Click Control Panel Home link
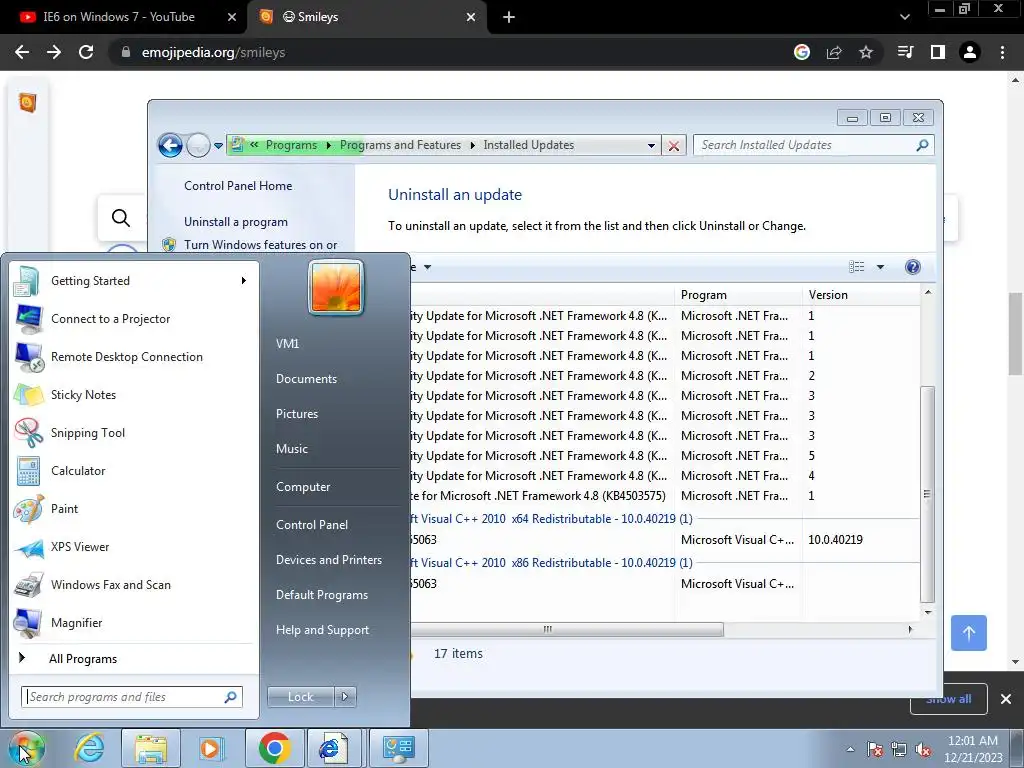The width and height of the screenshot is (1024, 768). (x=238, y=186)
